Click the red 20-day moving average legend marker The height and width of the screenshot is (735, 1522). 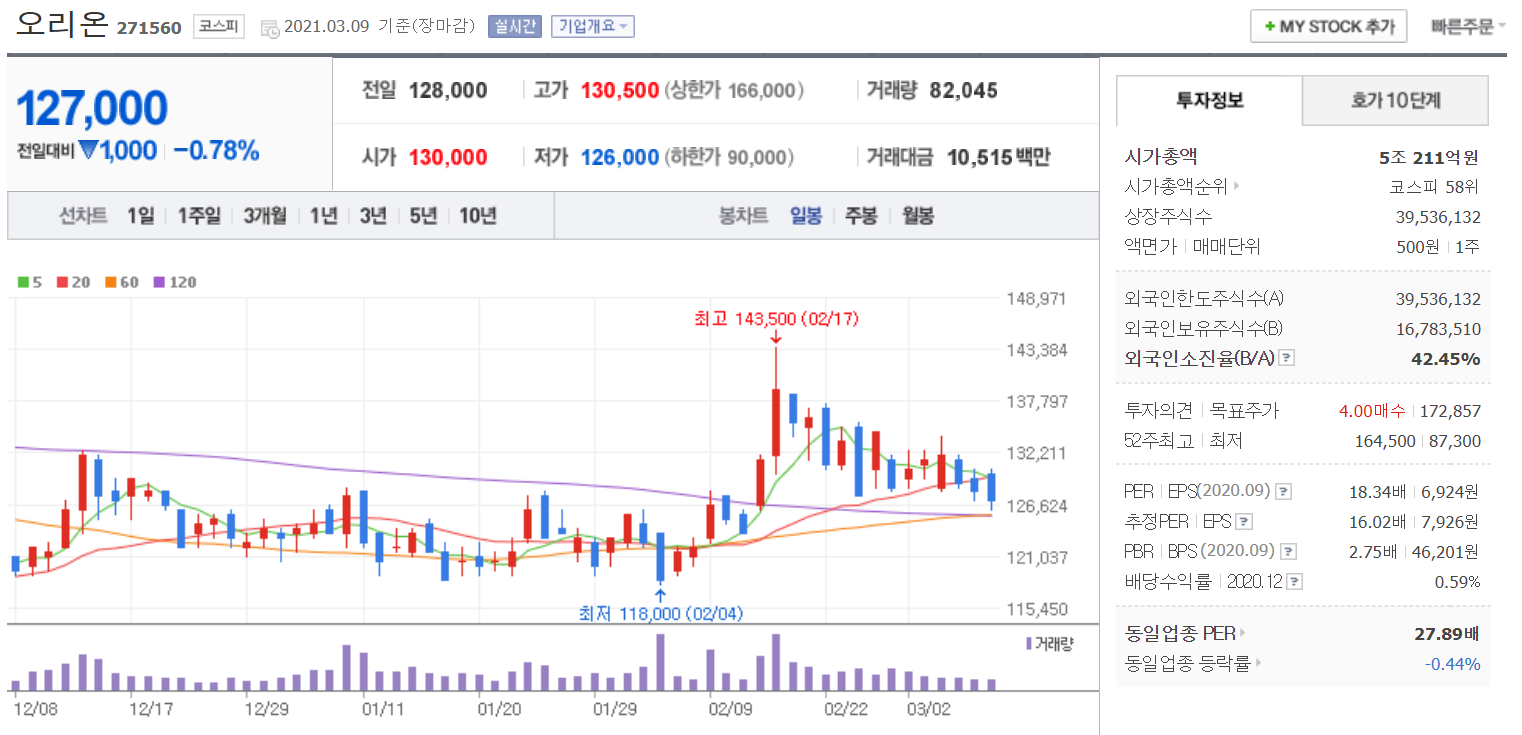62,283
